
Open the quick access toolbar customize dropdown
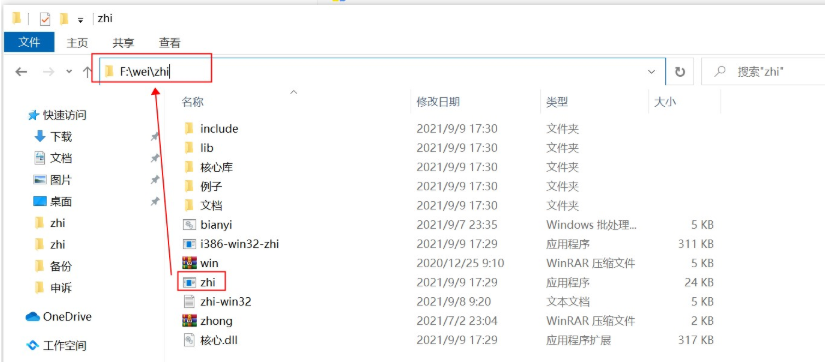coord(81,20)
